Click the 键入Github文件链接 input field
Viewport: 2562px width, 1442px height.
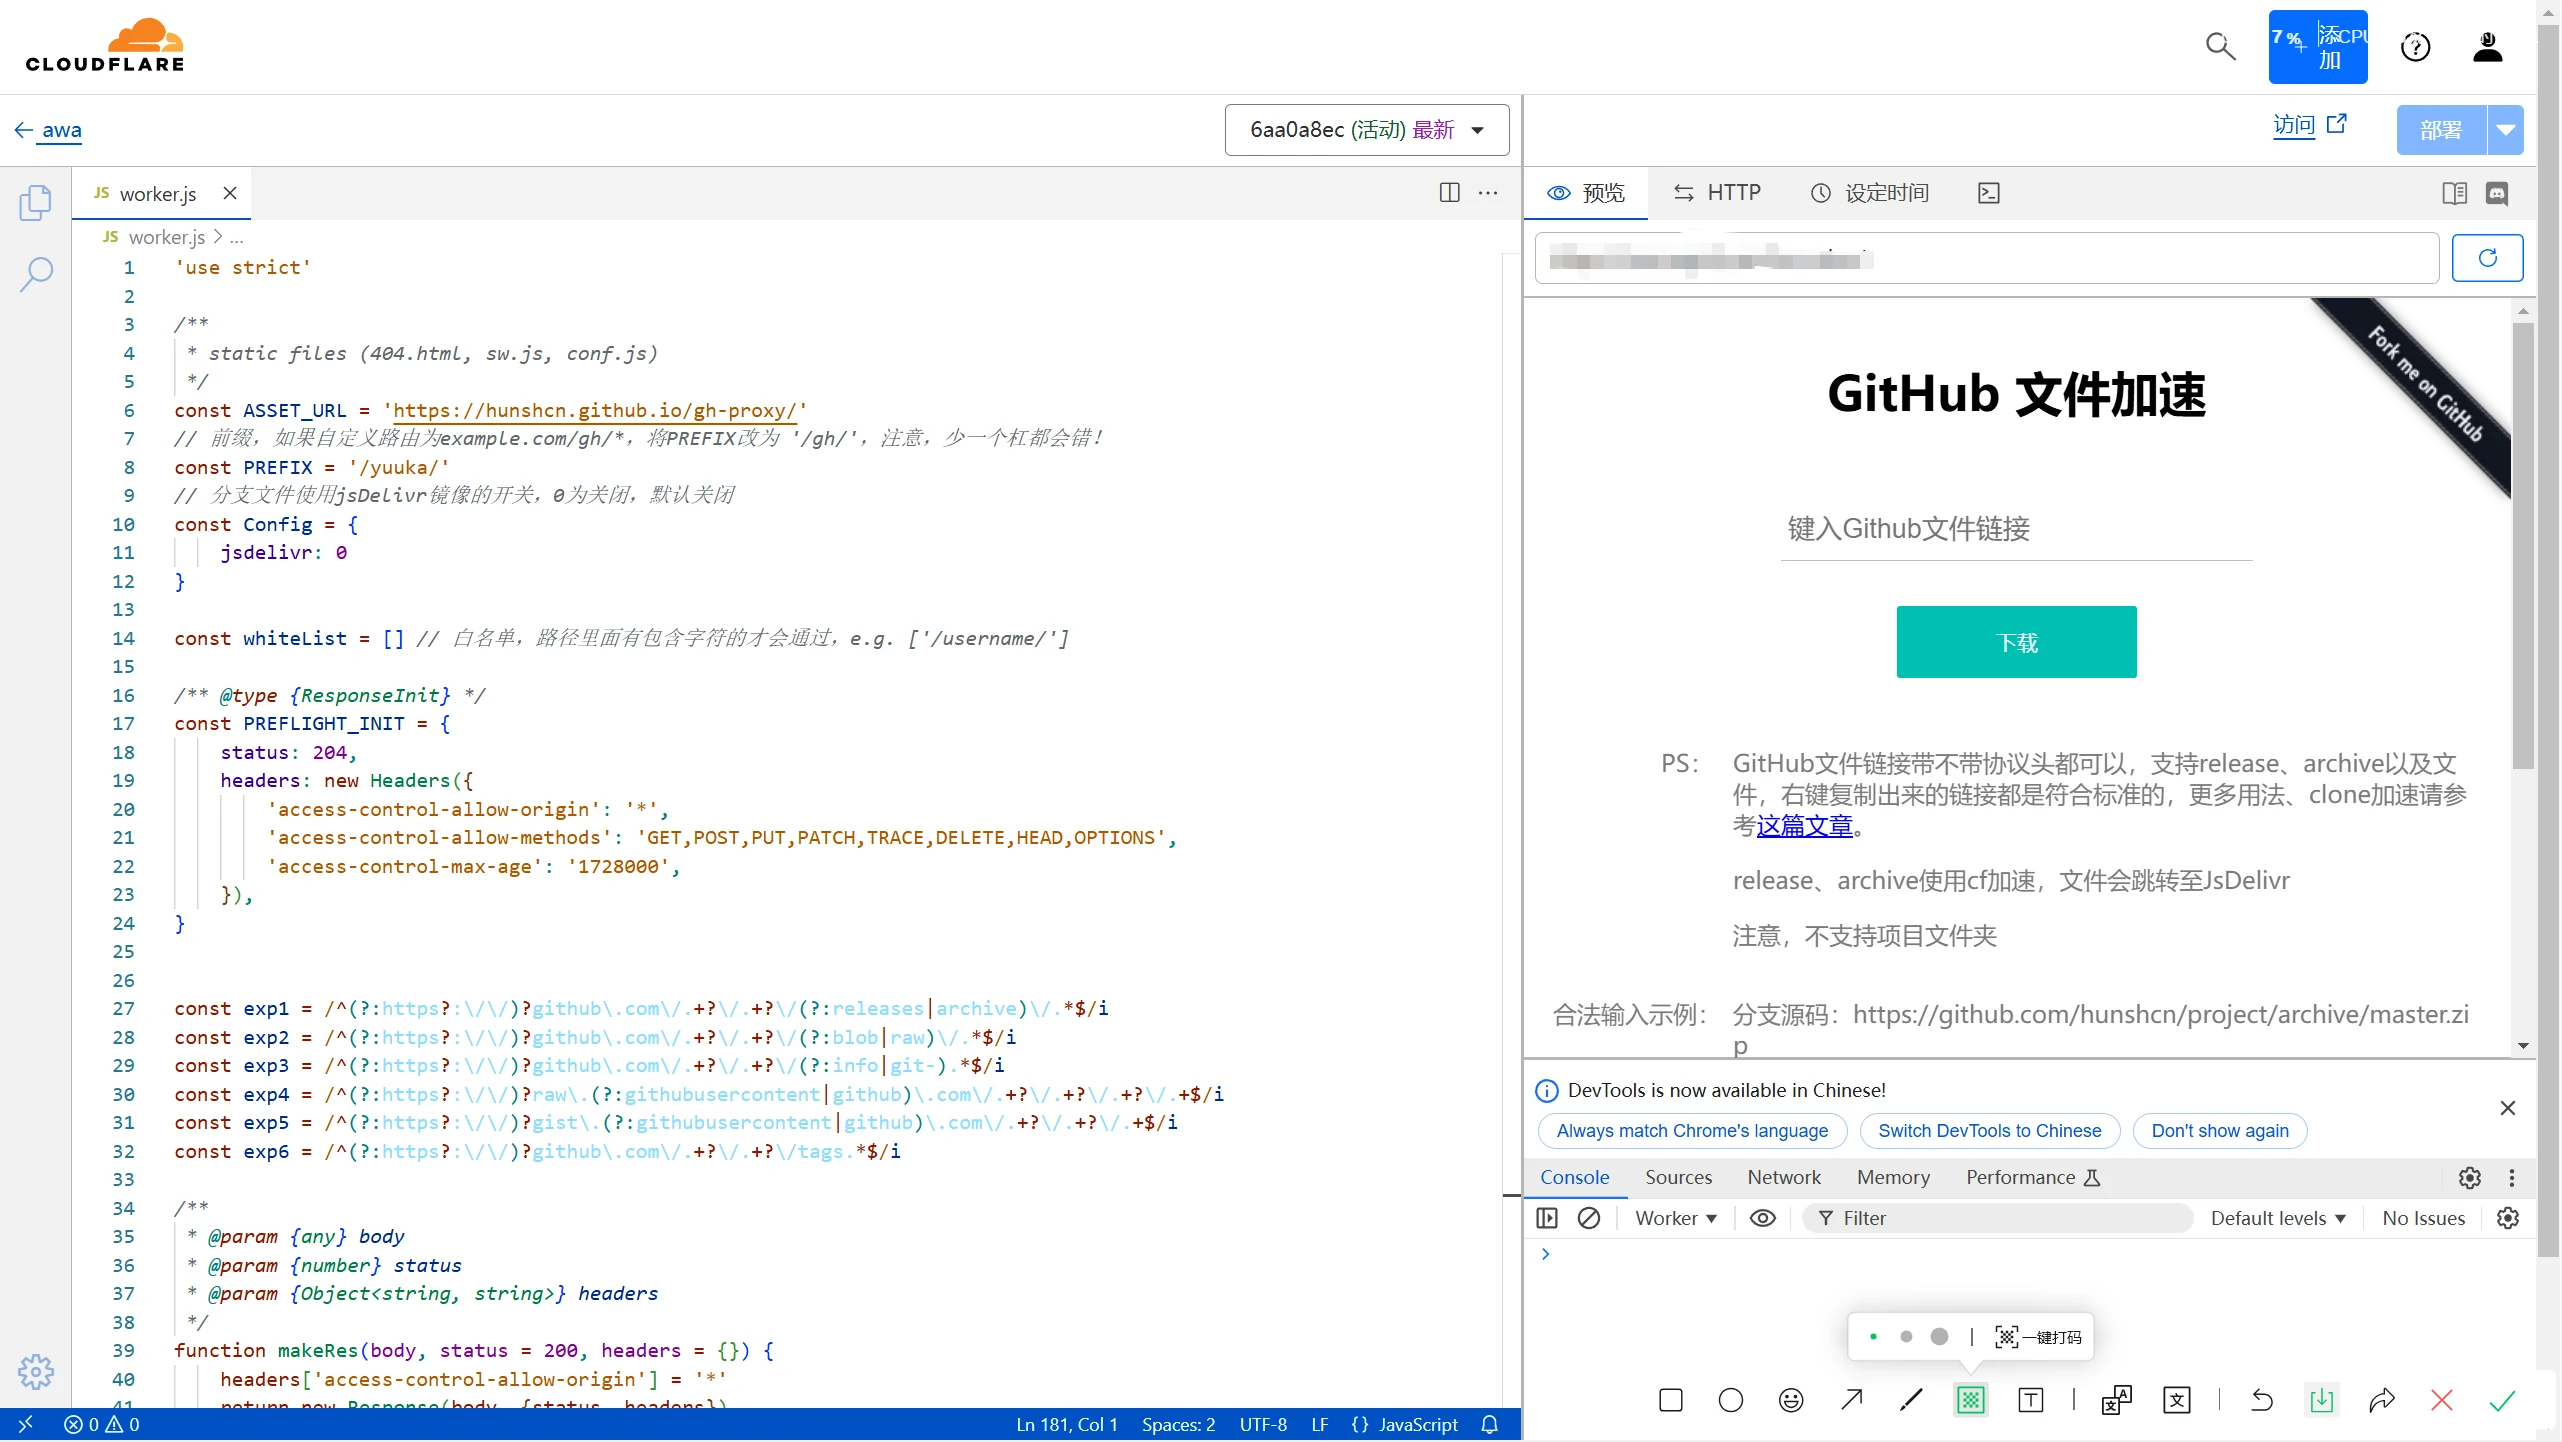2016,528
